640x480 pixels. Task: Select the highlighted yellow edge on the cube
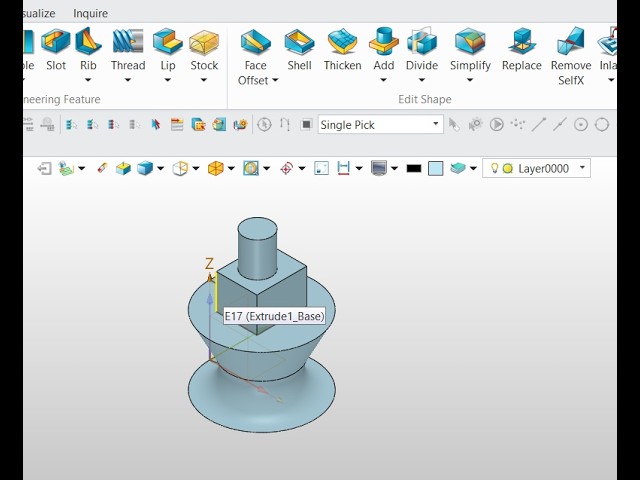[216, 292]
